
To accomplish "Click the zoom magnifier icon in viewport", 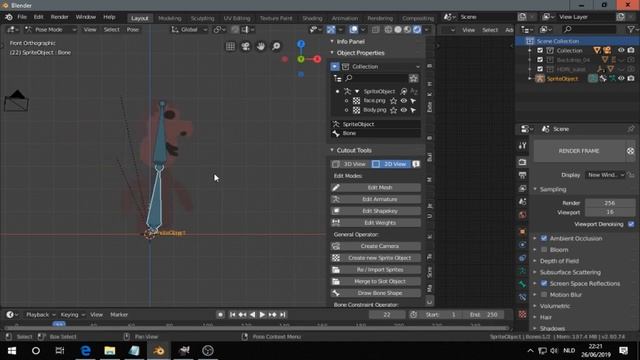I will coord(276,47).
